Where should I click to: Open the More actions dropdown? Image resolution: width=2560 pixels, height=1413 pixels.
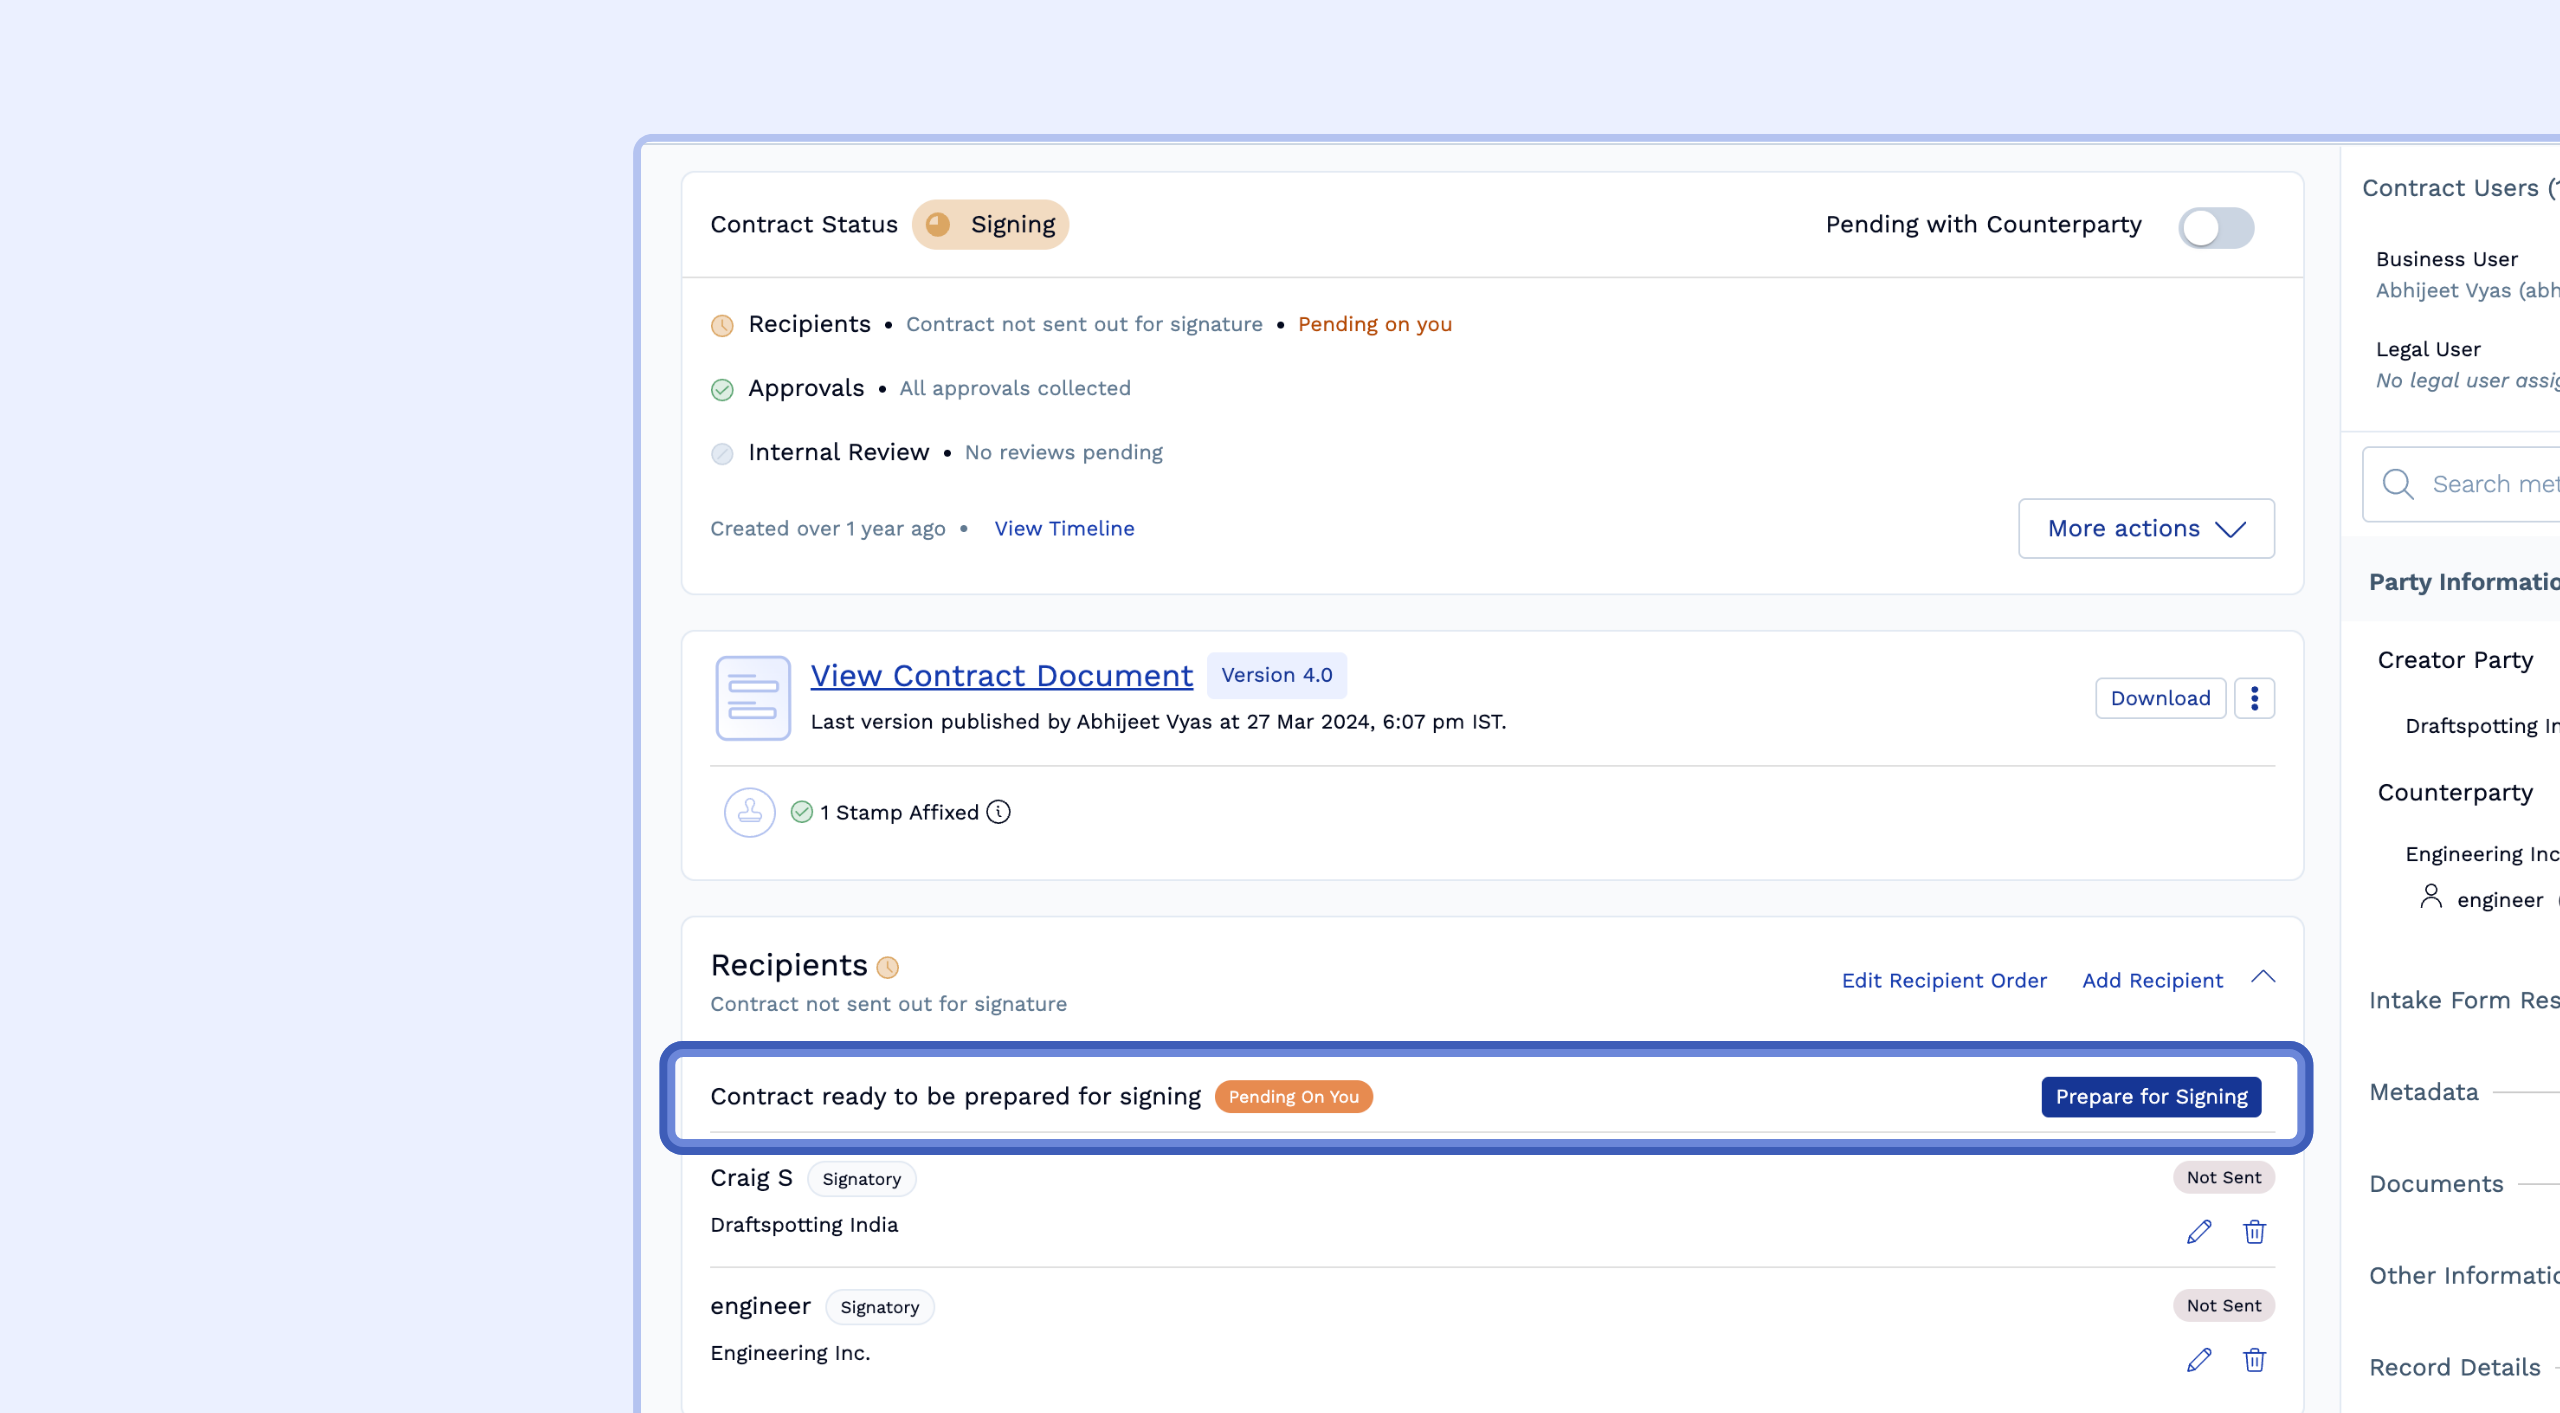(2146, 528)
